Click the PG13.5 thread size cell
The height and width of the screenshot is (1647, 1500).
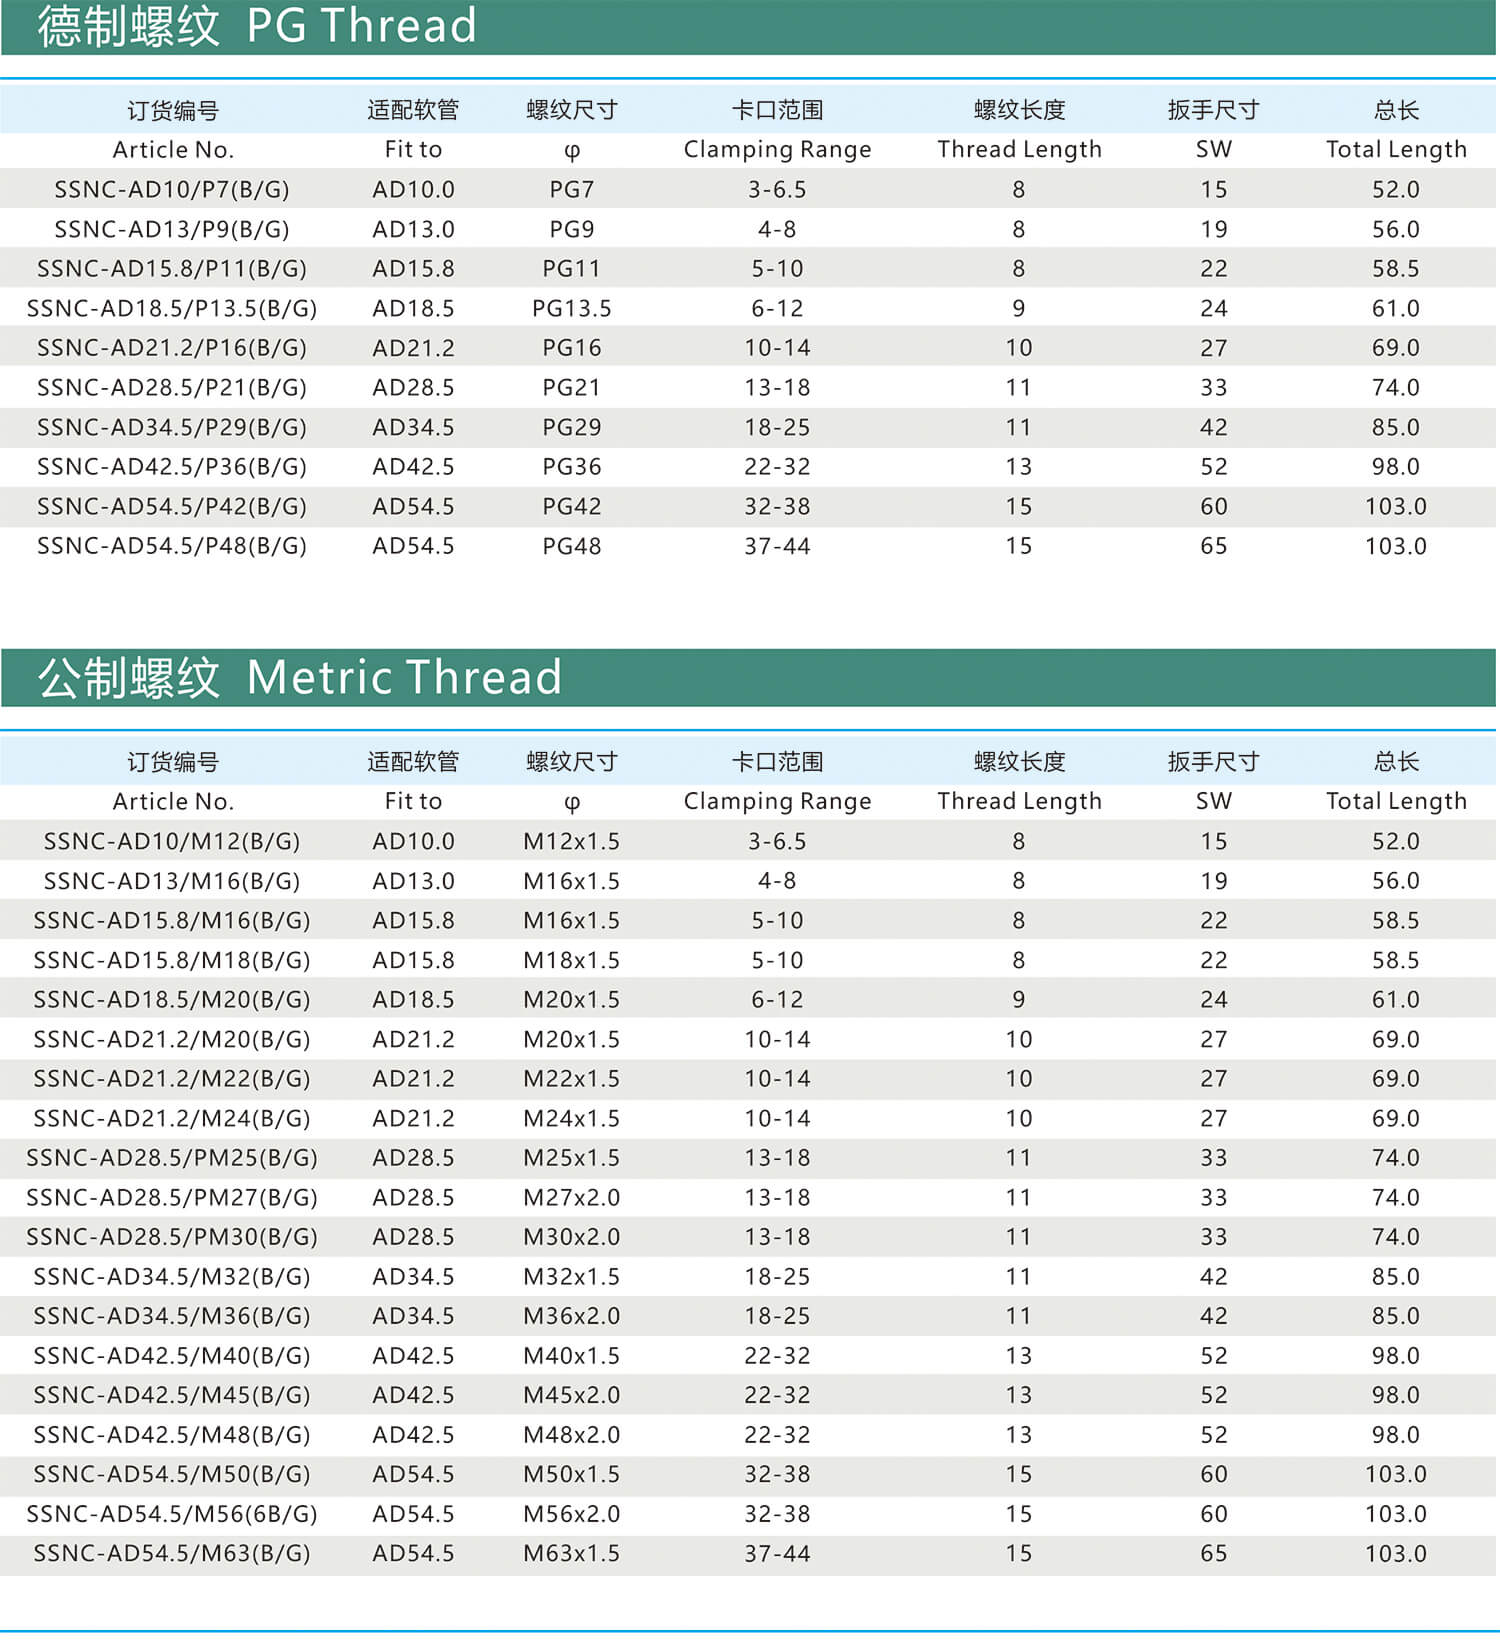click(x=571, y=309)
